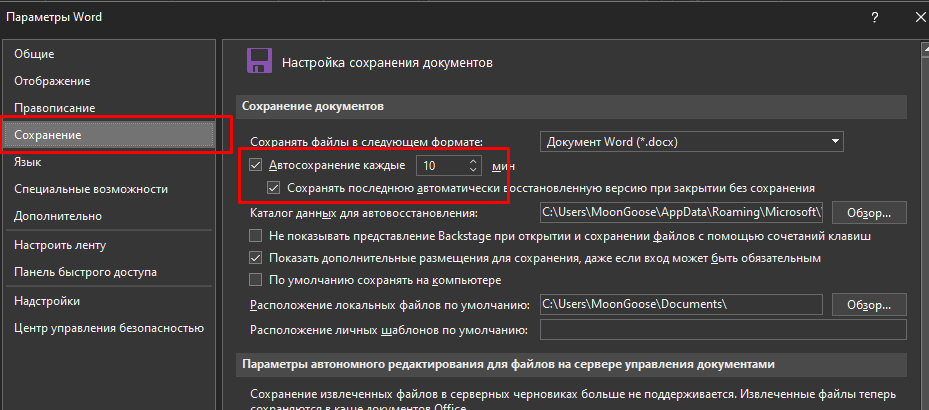Open Специальные возможности category

(108, 189)
